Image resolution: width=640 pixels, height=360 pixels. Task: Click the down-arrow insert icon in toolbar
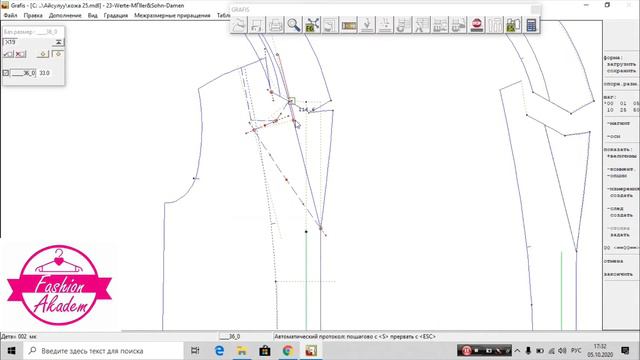(367, 25)
